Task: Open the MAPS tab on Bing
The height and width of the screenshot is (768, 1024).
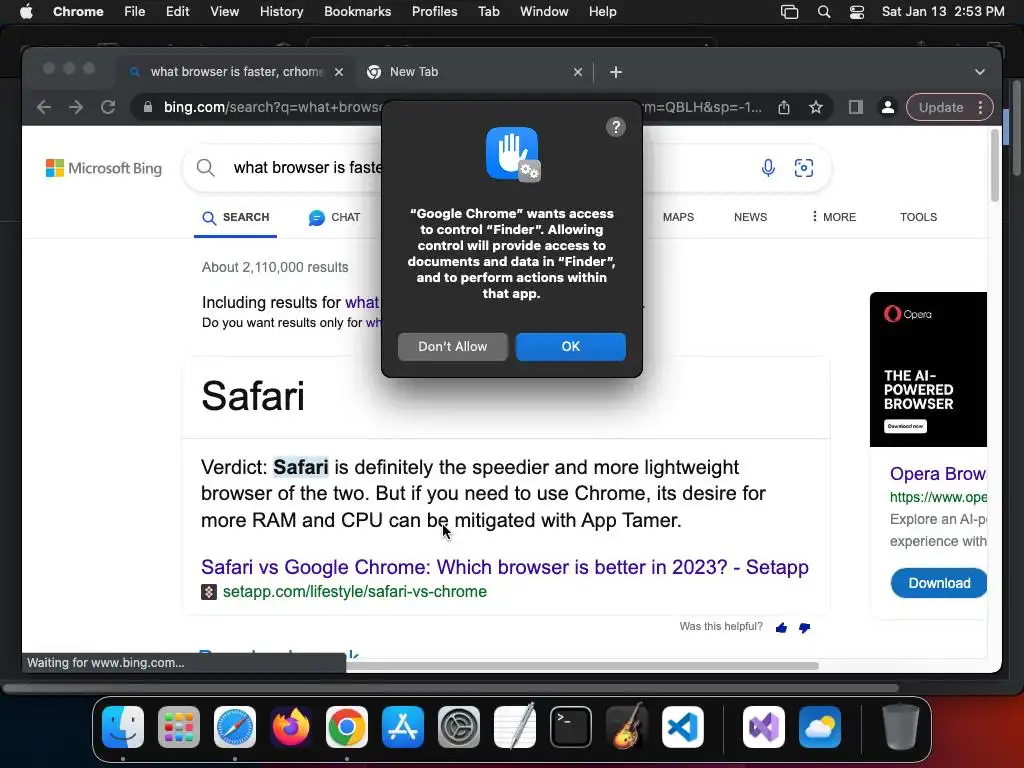Action: tap(678, 217)
